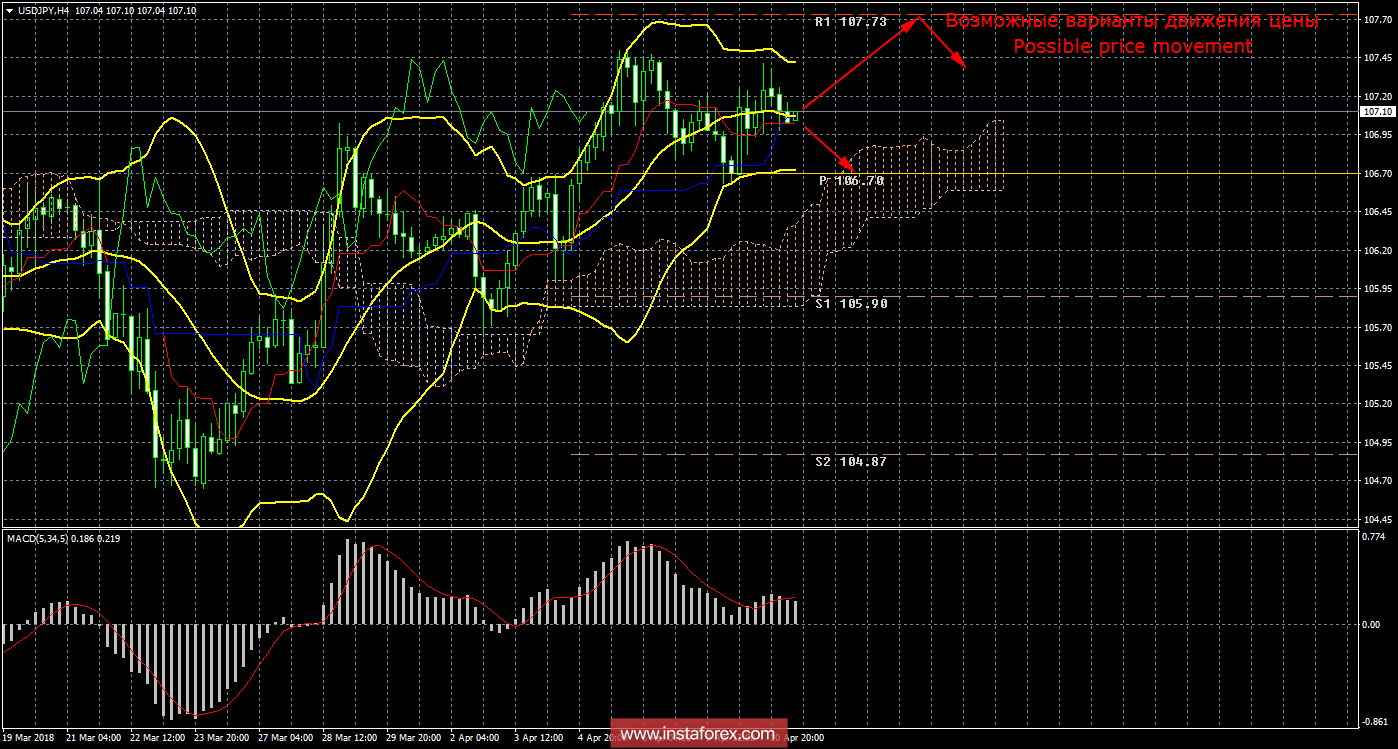Click the 107.45 price axis value
The image size is (1398, 749).
coord(1376,58)
